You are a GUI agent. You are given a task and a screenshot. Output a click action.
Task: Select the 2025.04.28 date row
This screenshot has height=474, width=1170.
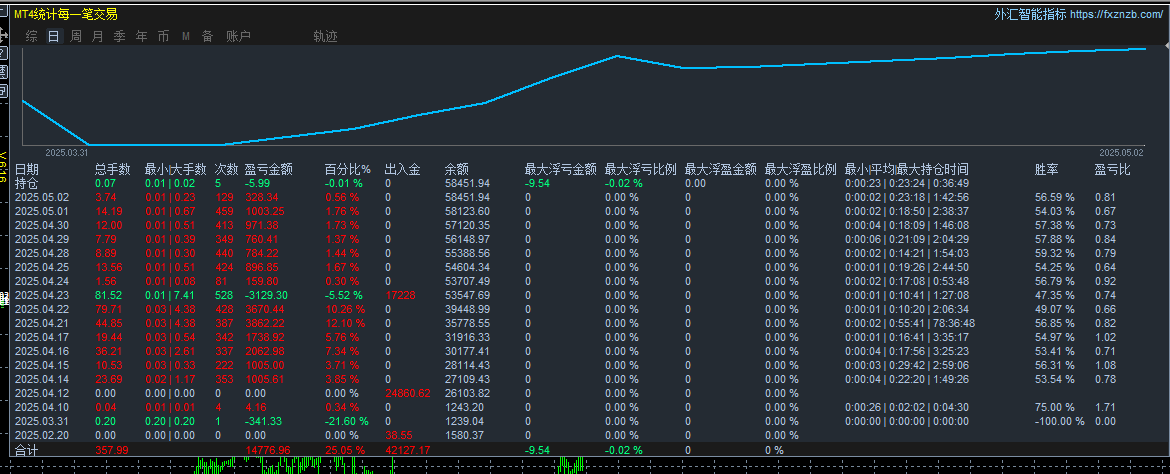click(x=42, y=253)
